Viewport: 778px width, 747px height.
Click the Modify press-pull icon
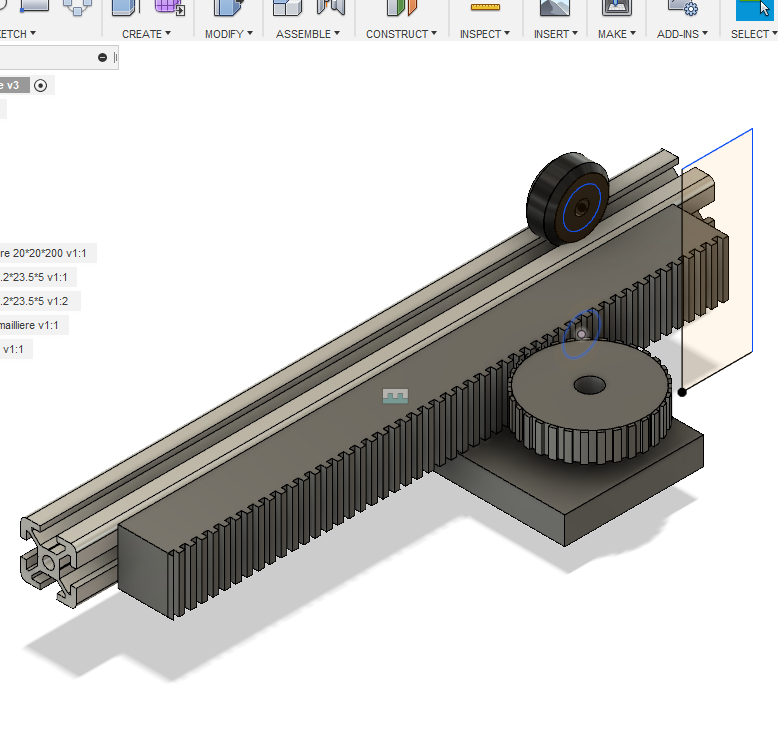coord(229,8)
